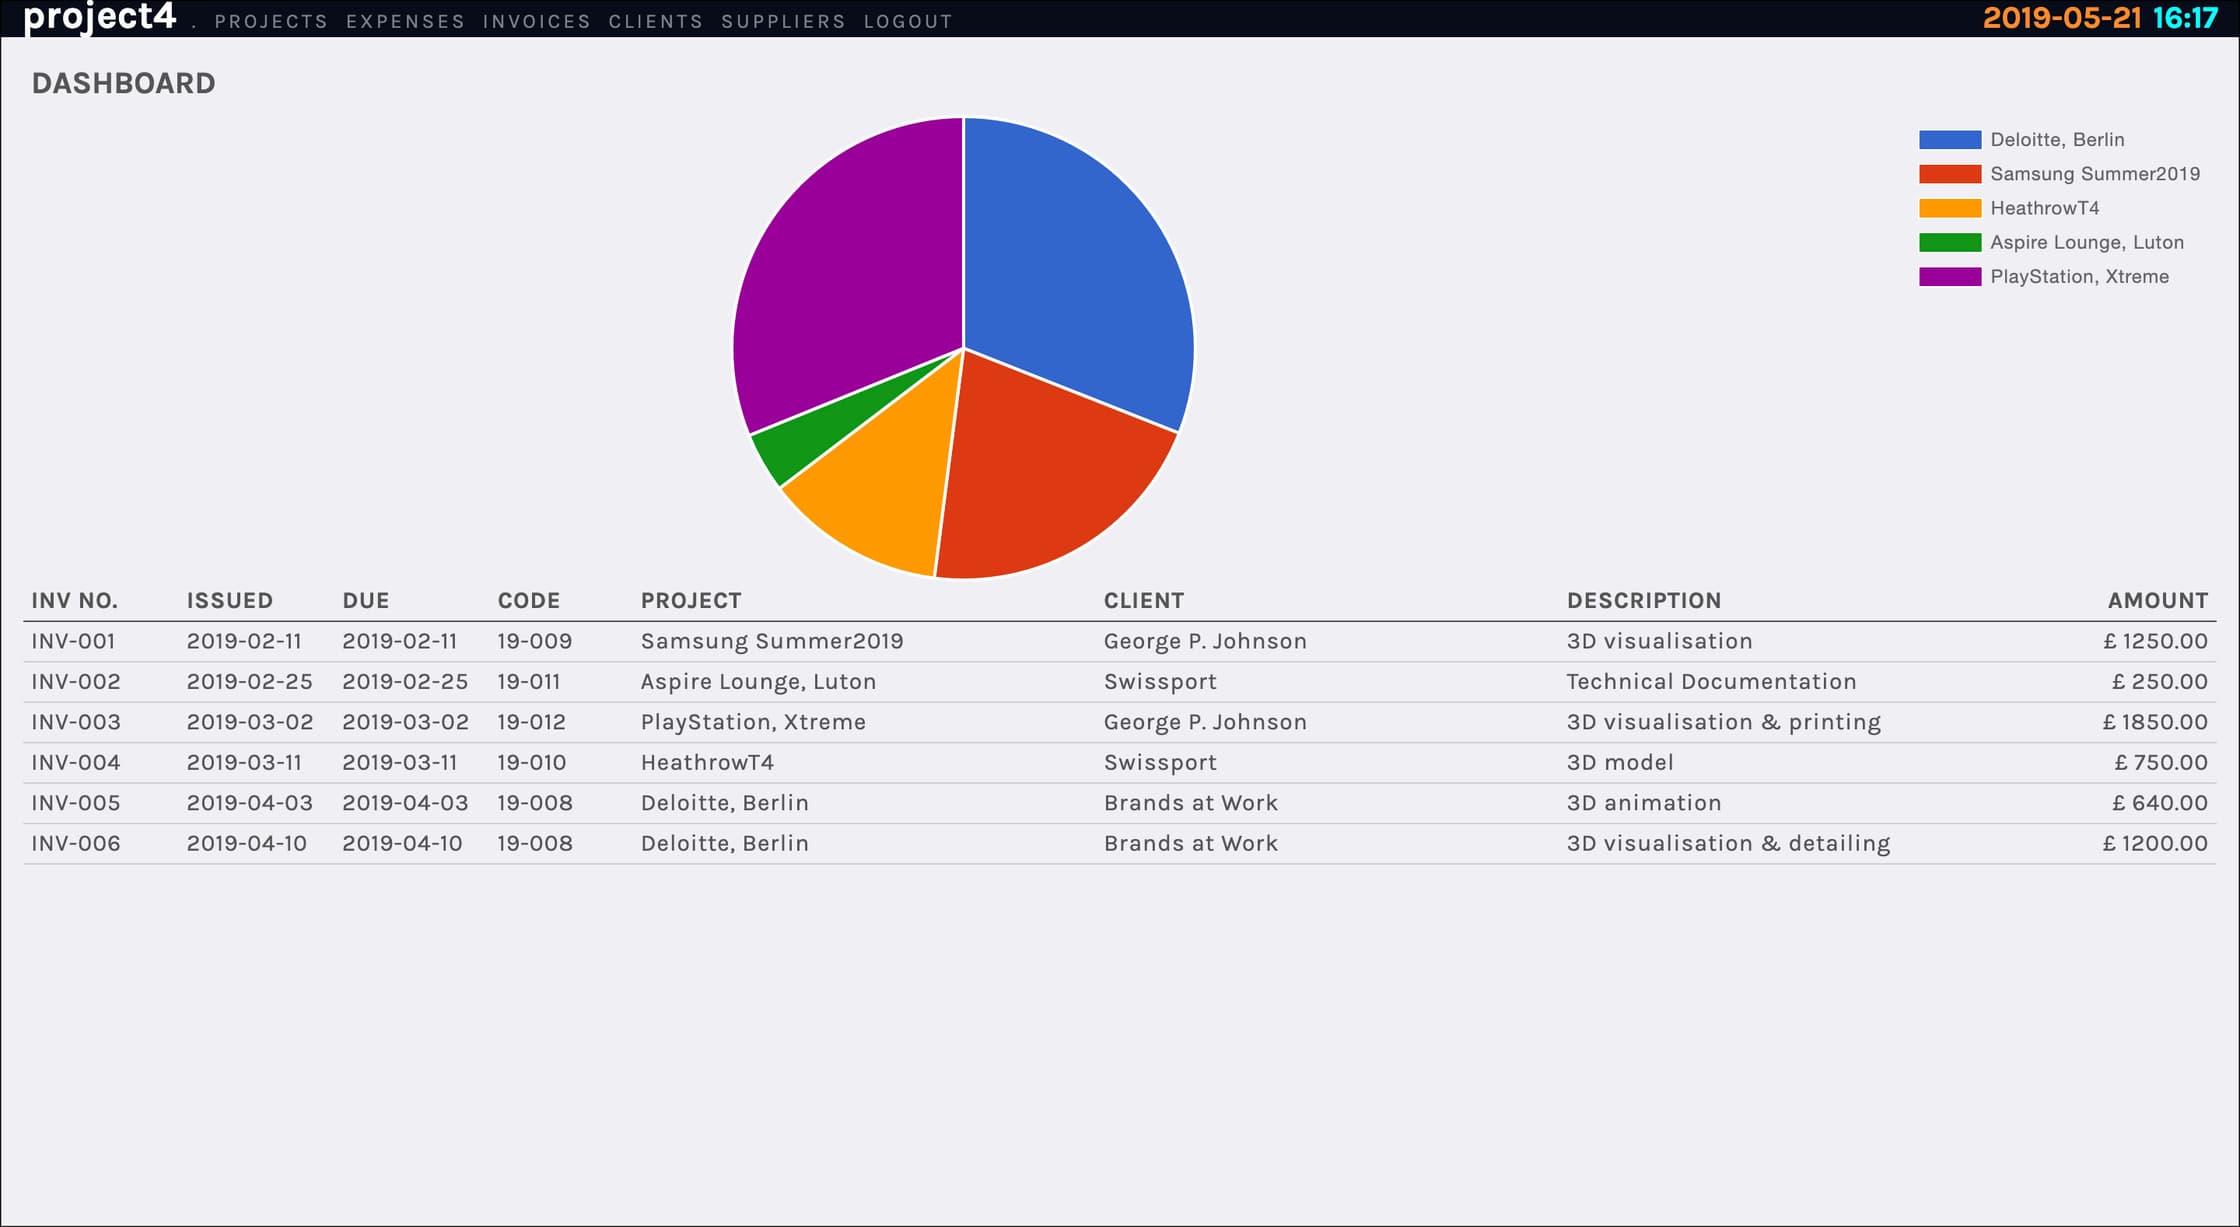Click legend label 'HeathrowT4'
This screenshot has width=2240, height=1227.
[2045, 208]
